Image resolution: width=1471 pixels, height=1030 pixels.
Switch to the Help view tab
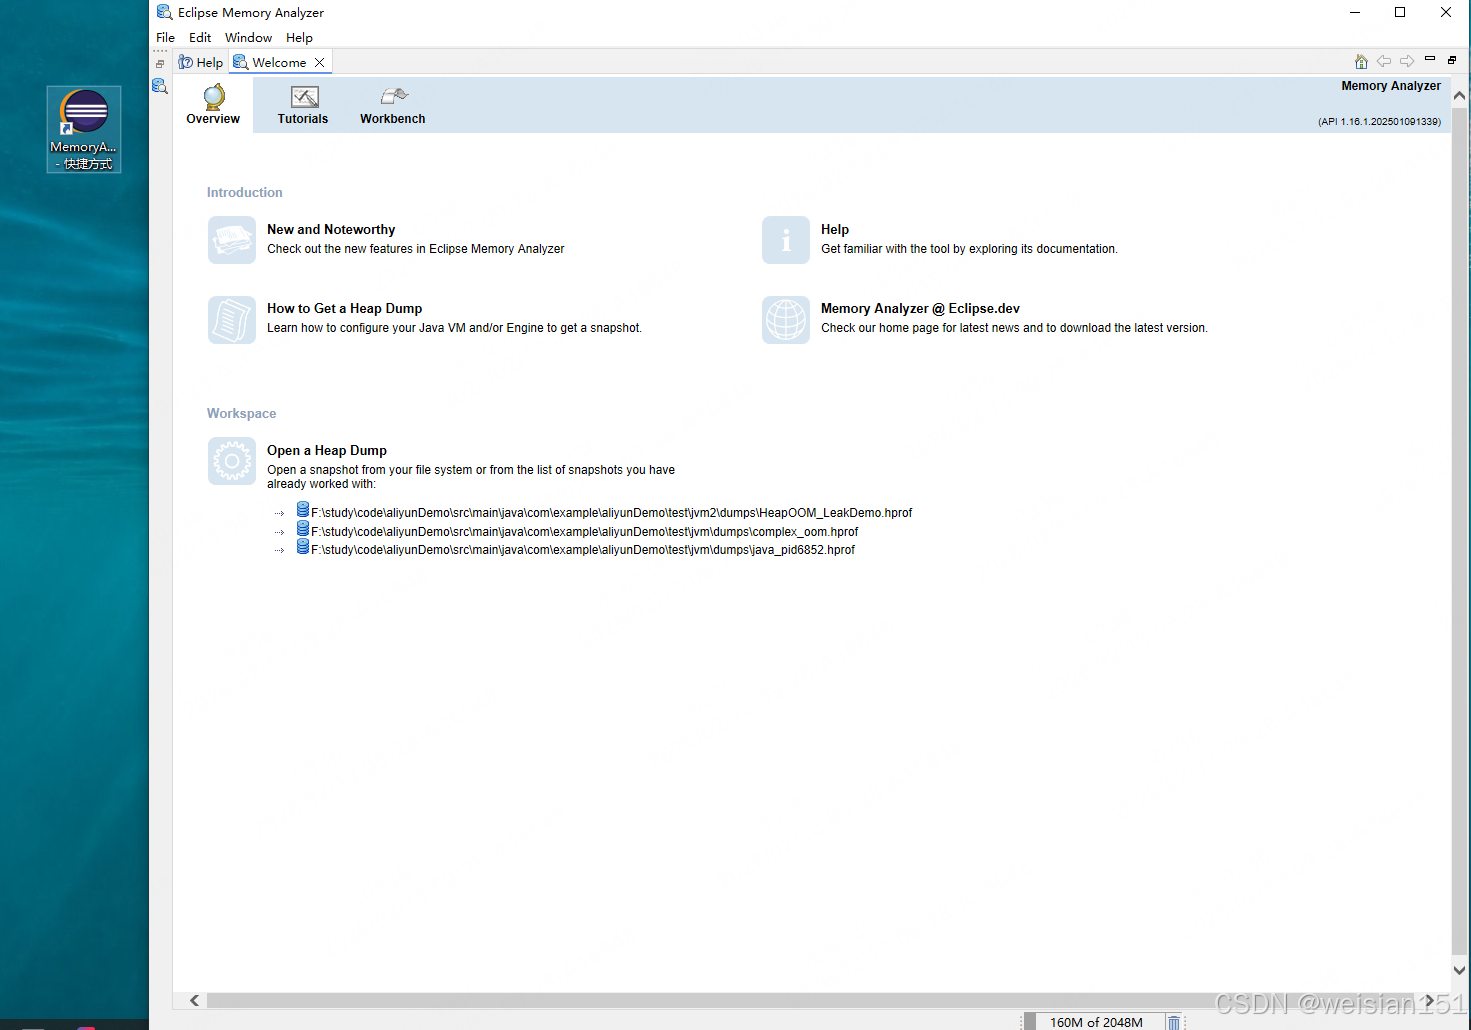pyautogui.click(x=201, y=62)
